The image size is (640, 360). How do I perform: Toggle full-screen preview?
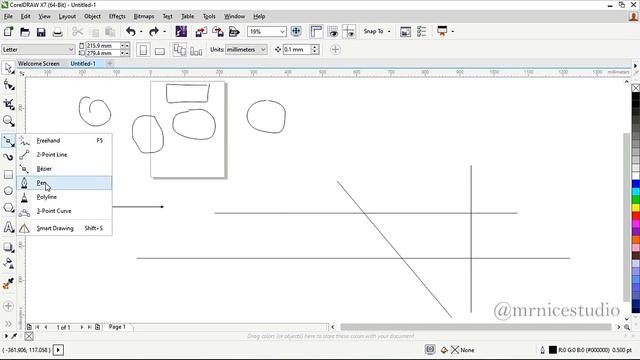(296, 31)
